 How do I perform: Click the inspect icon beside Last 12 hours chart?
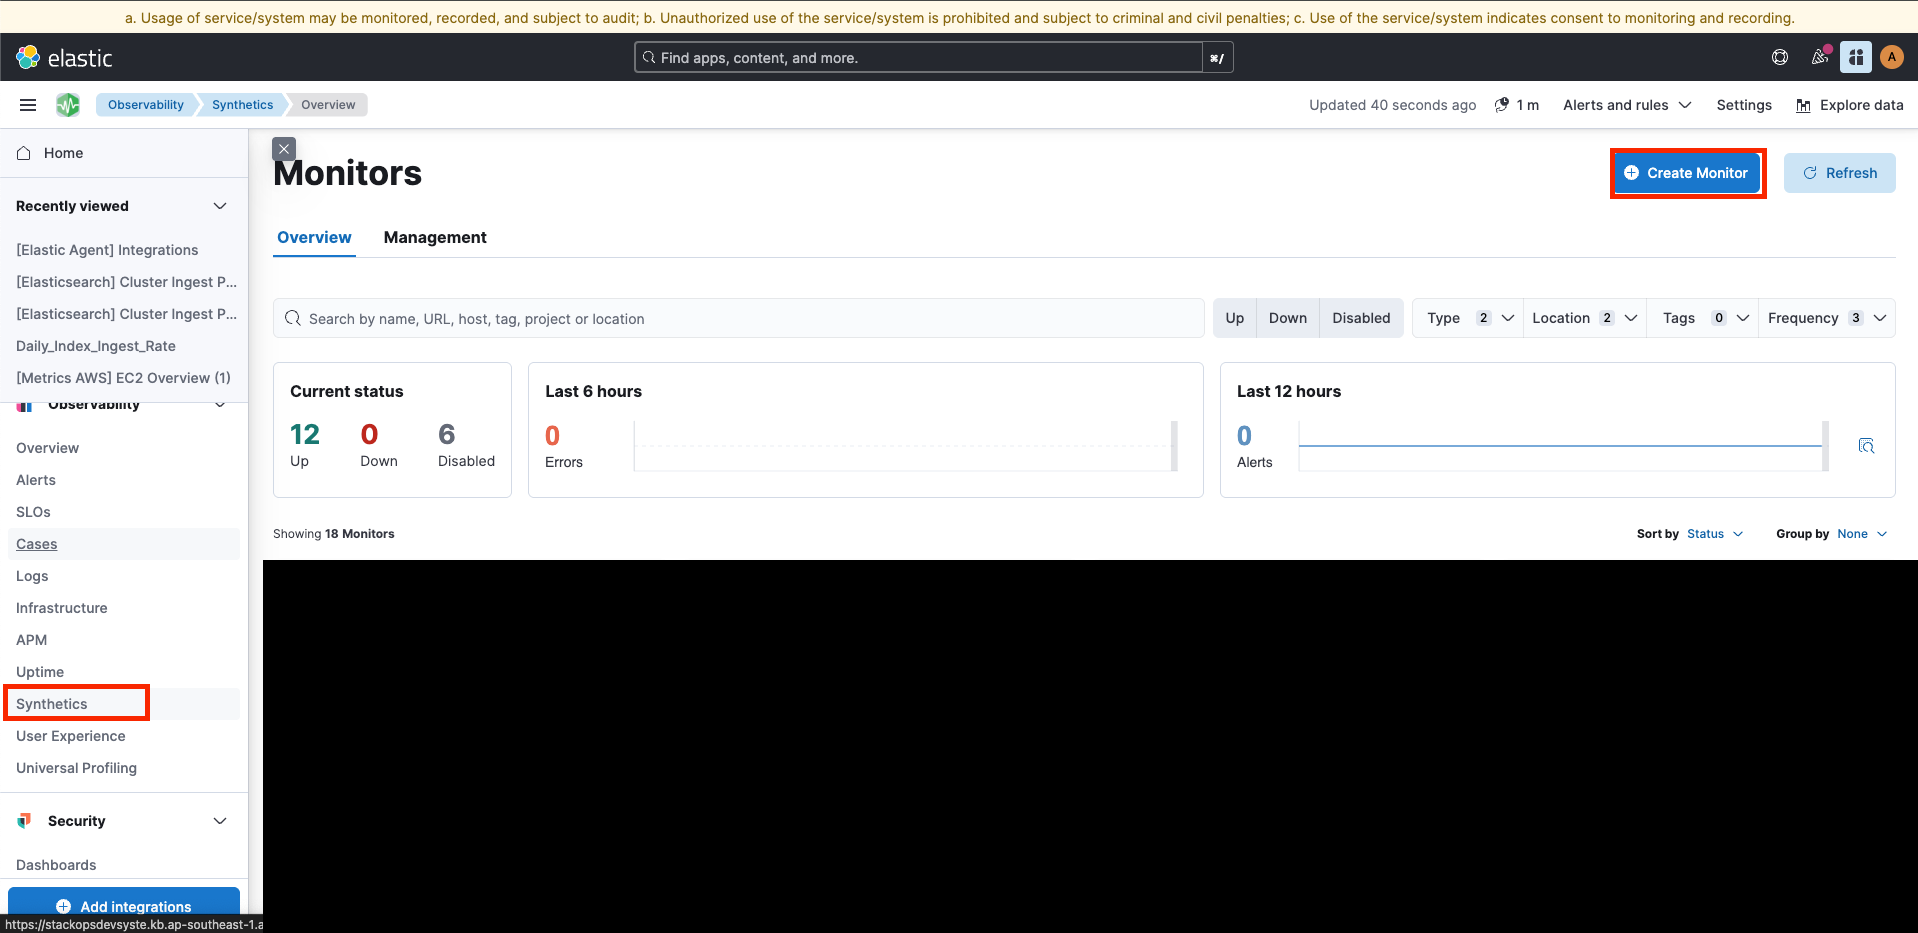tap(1867, 446)
